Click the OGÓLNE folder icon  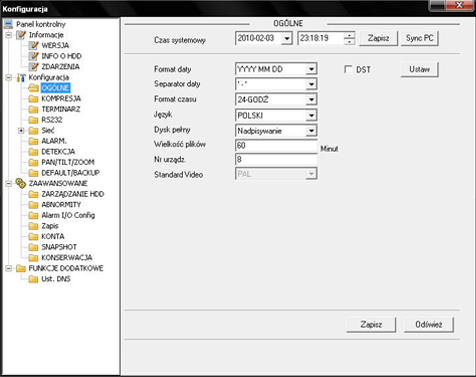click(x=33, y=88)
